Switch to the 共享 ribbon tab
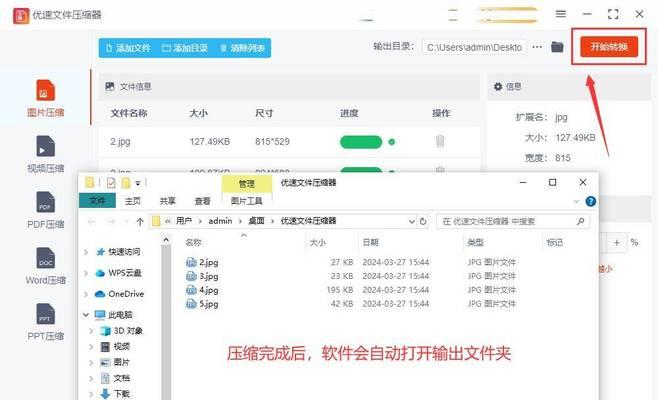This screenshot has height=400, width=658. (x=167, y=201)
